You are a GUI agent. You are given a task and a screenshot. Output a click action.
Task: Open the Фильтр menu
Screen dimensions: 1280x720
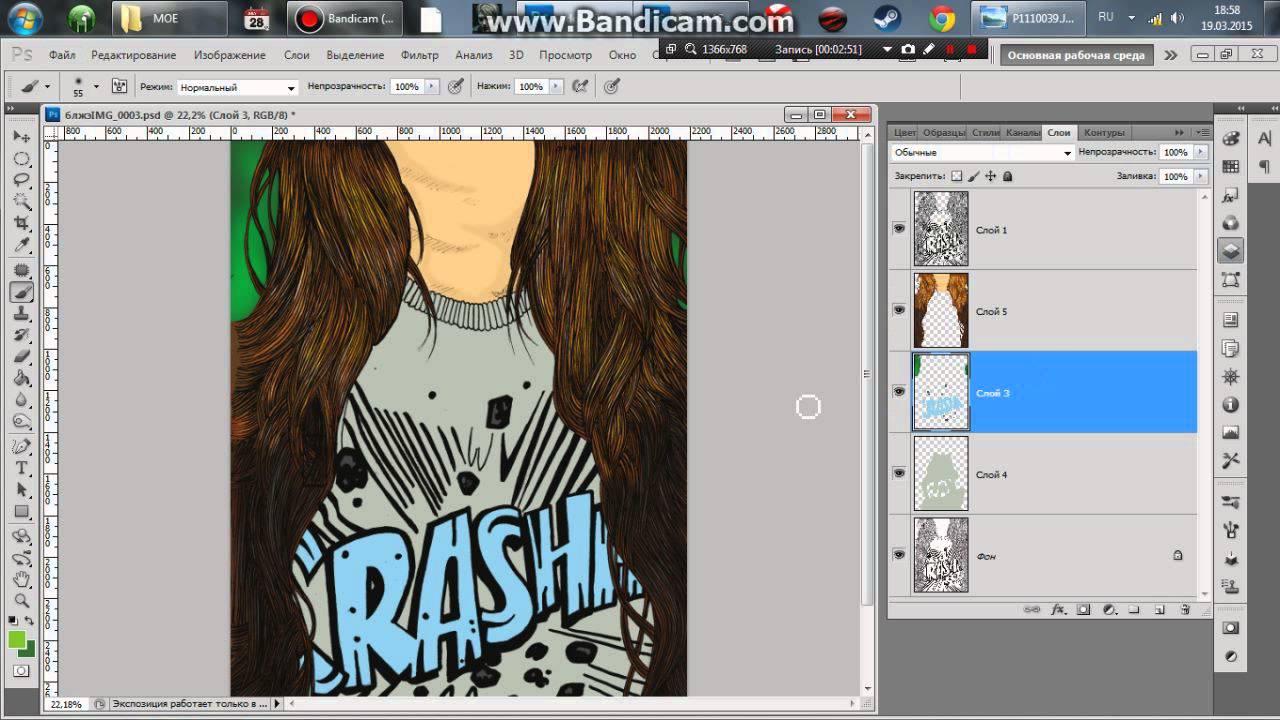point(419,55)
